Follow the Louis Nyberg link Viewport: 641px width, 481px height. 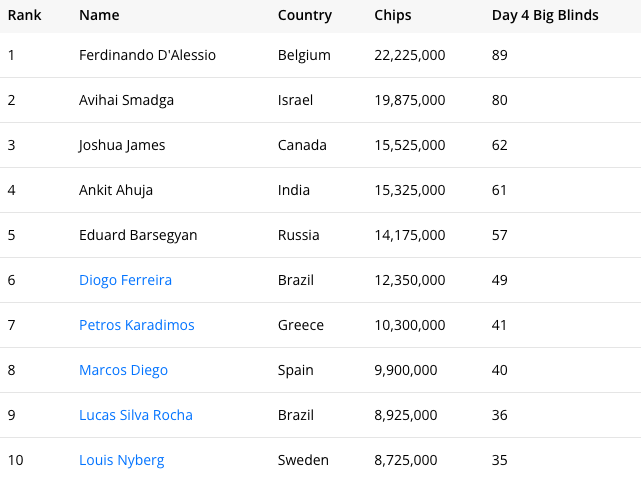point(121,460)
